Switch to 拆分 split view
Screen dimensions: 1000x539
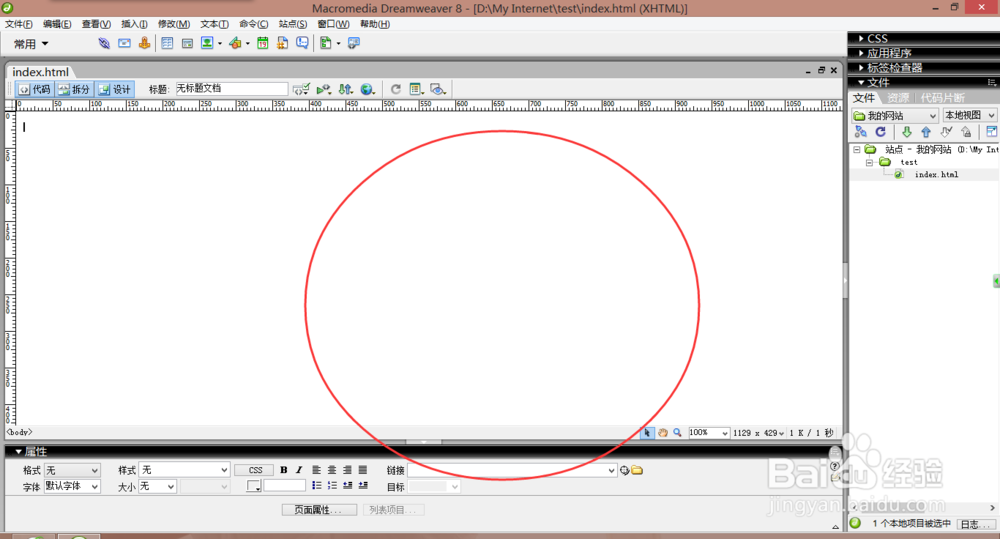tap(75, 89)
